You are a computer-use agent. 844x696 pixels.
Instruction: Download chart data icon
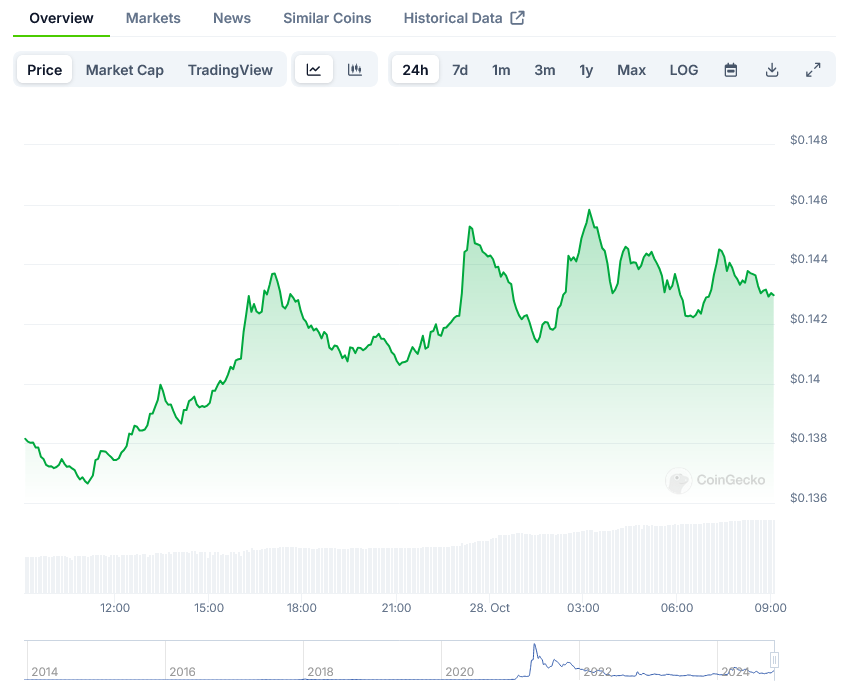[772, 70]
